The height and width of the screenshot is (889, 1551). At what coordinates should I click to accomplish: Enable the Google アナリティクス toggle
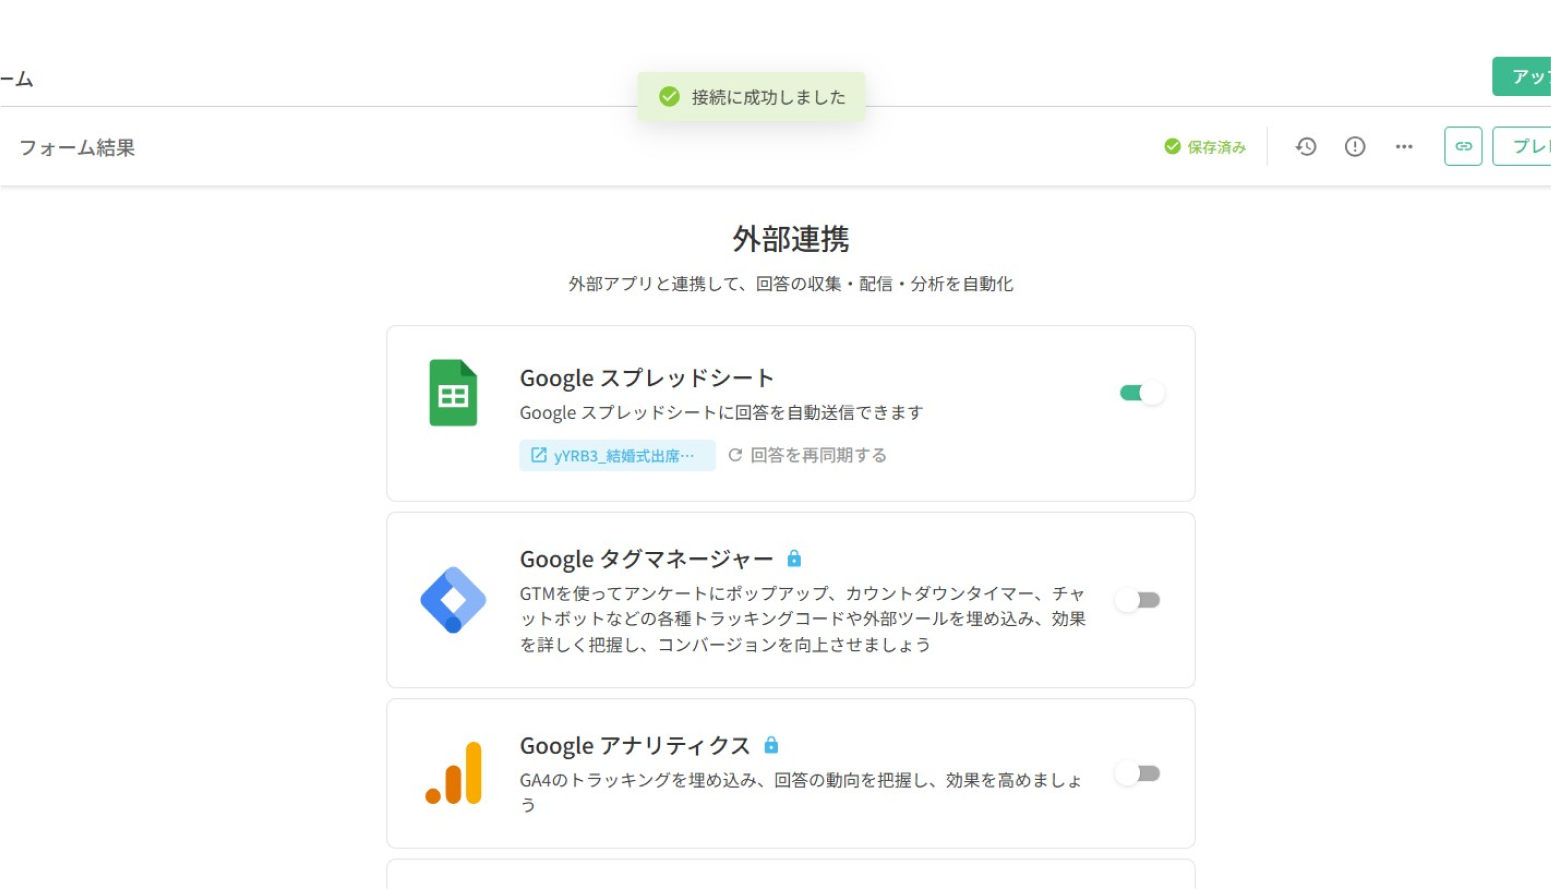click(x=1138, y=773)
